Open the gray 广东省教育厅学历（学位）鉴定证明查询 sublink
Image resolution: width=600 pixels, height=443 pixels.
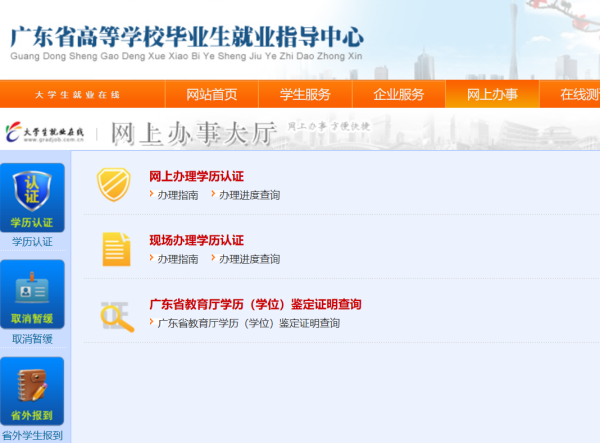pos(249,323)
